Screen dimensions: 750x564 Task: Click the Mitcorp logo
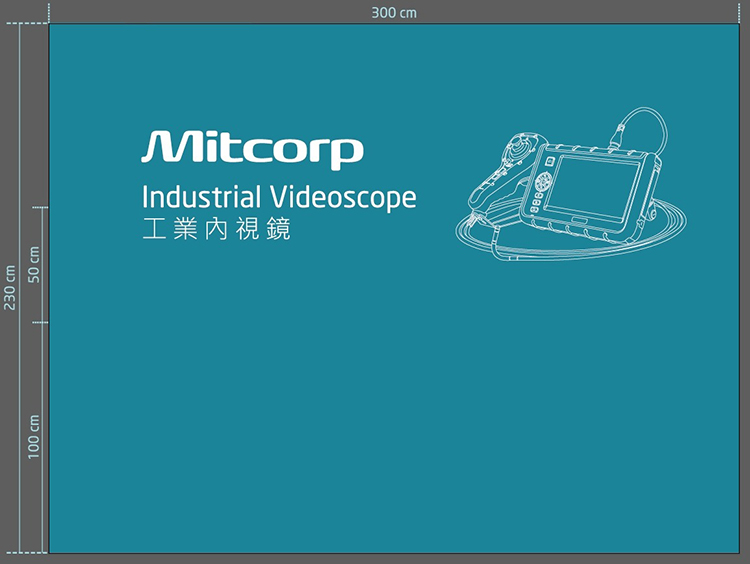tap(252, 149)
